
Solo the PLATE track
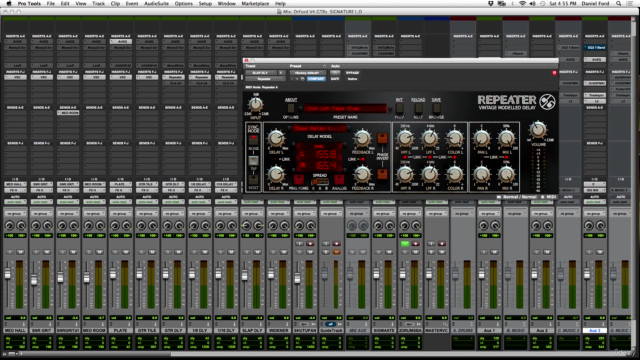115,252
